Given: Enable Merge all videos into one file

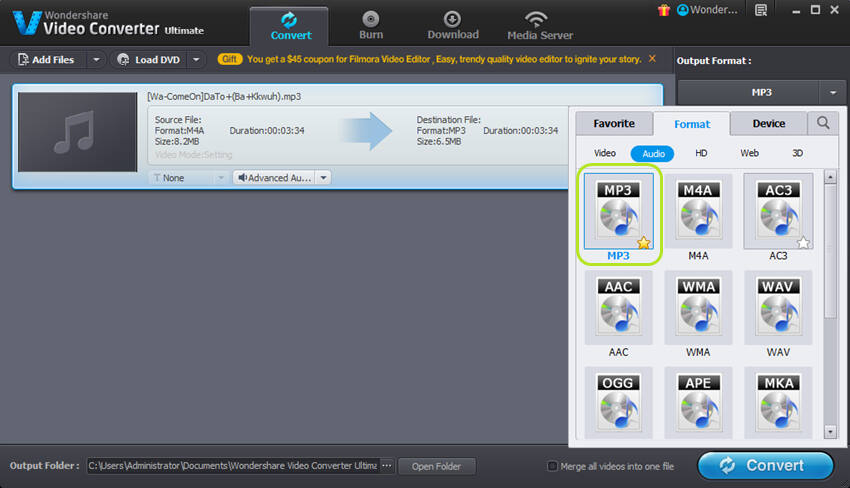Looking at the screenshot, I should point(552,466).
